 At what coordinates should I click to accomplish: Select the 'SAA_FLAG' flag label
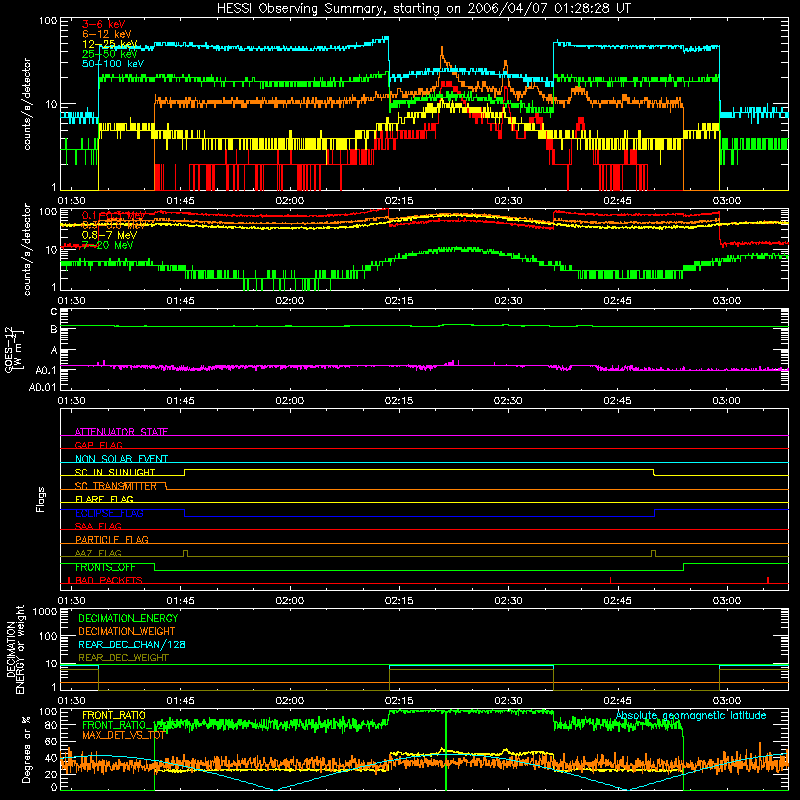[x=98, y=526]
